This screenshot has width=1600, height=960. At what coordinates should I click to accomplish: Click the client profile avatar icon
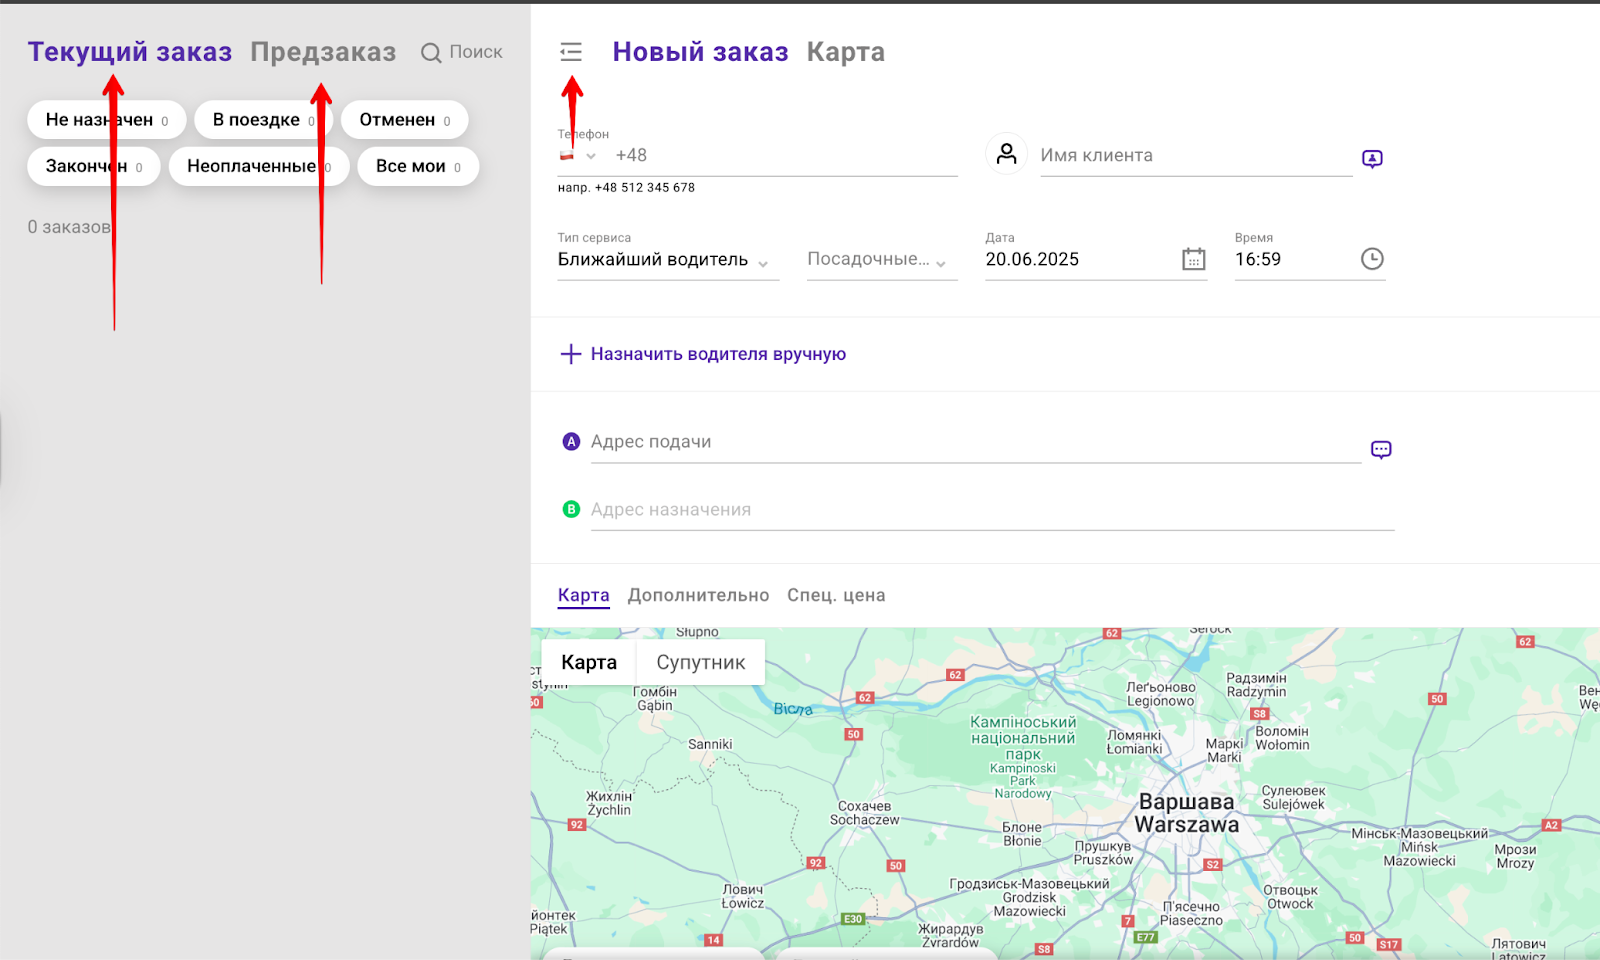coord(1006,154)
